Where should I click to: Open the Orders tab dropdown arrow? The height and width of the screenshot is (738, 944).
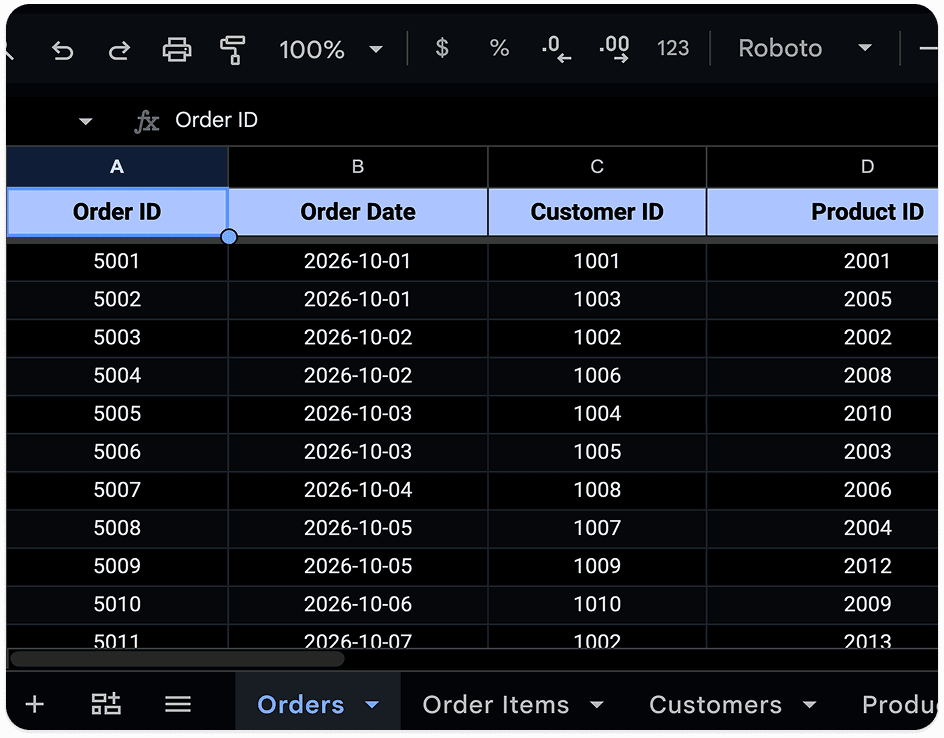tap(373, 704)
